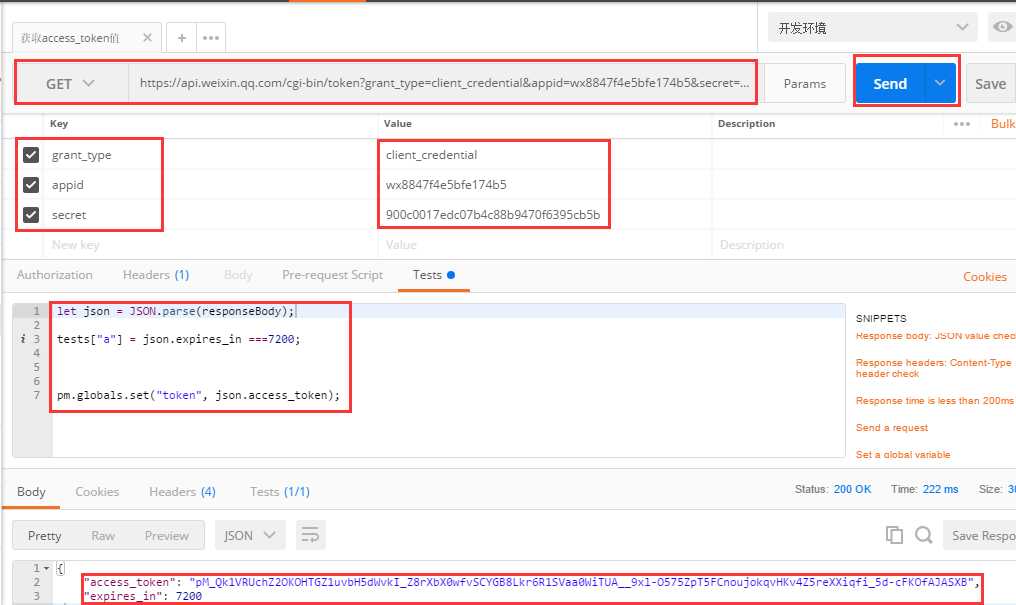
Task: Add a new request tab
Action: pos(182,38)
